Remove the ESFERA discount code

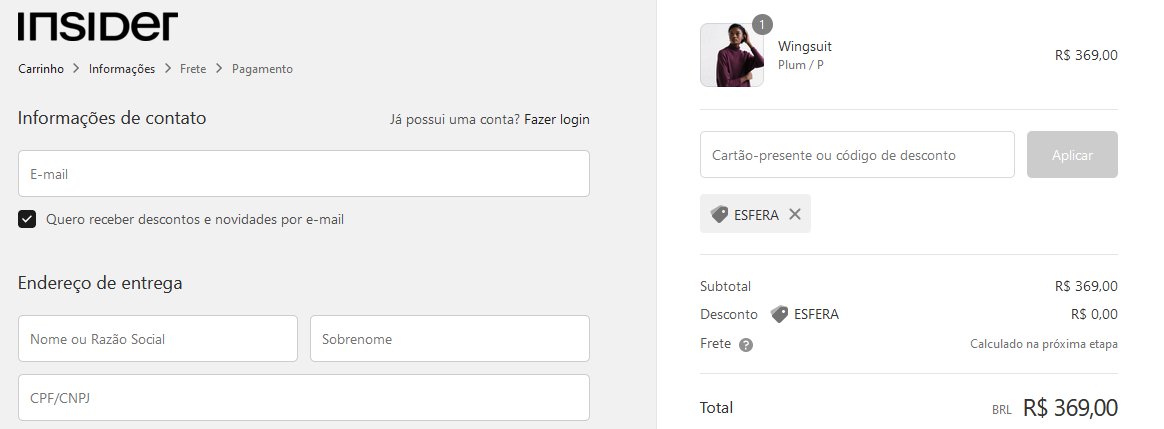click(x=795, y=214)
